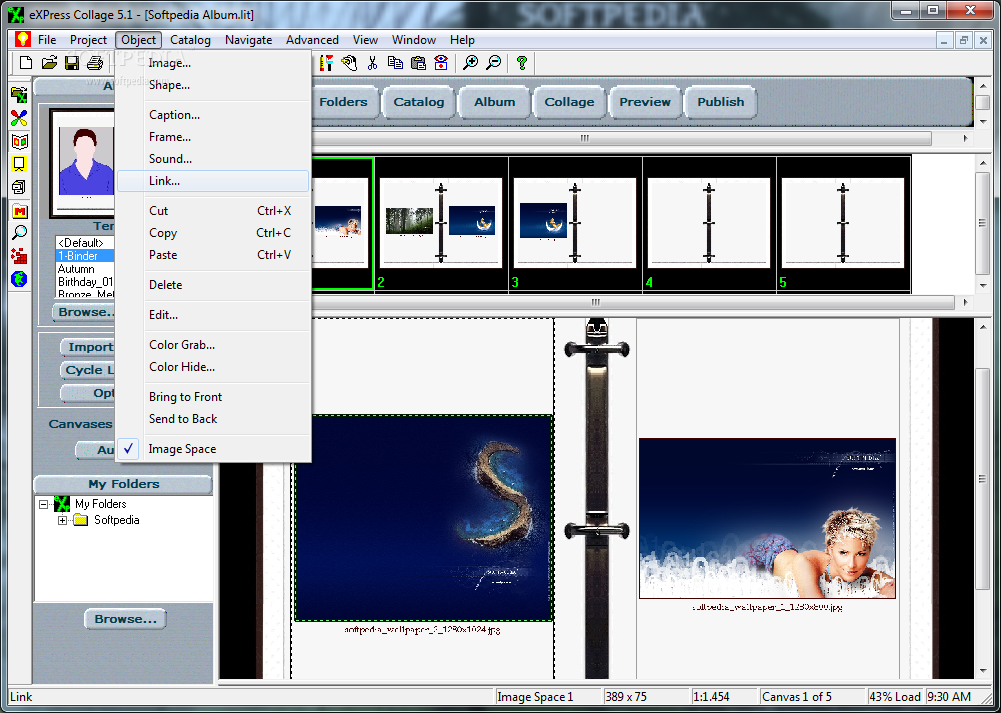Click the green question mark help icon
The height and width of the screenshot is (713, 1001).
pos(522,63)
